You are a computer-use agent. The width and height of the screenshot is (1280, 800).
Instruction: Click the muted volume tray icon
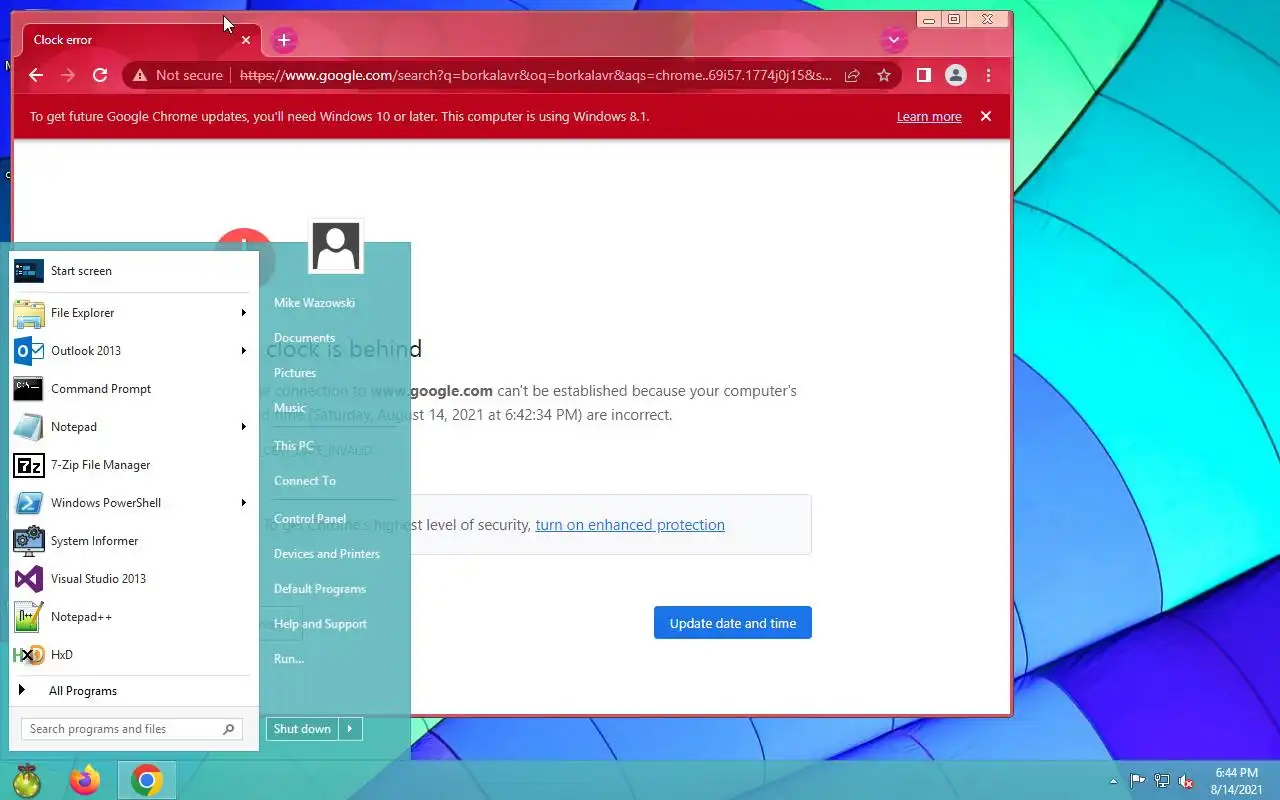pyautogui.click(x=1186, y=781)
